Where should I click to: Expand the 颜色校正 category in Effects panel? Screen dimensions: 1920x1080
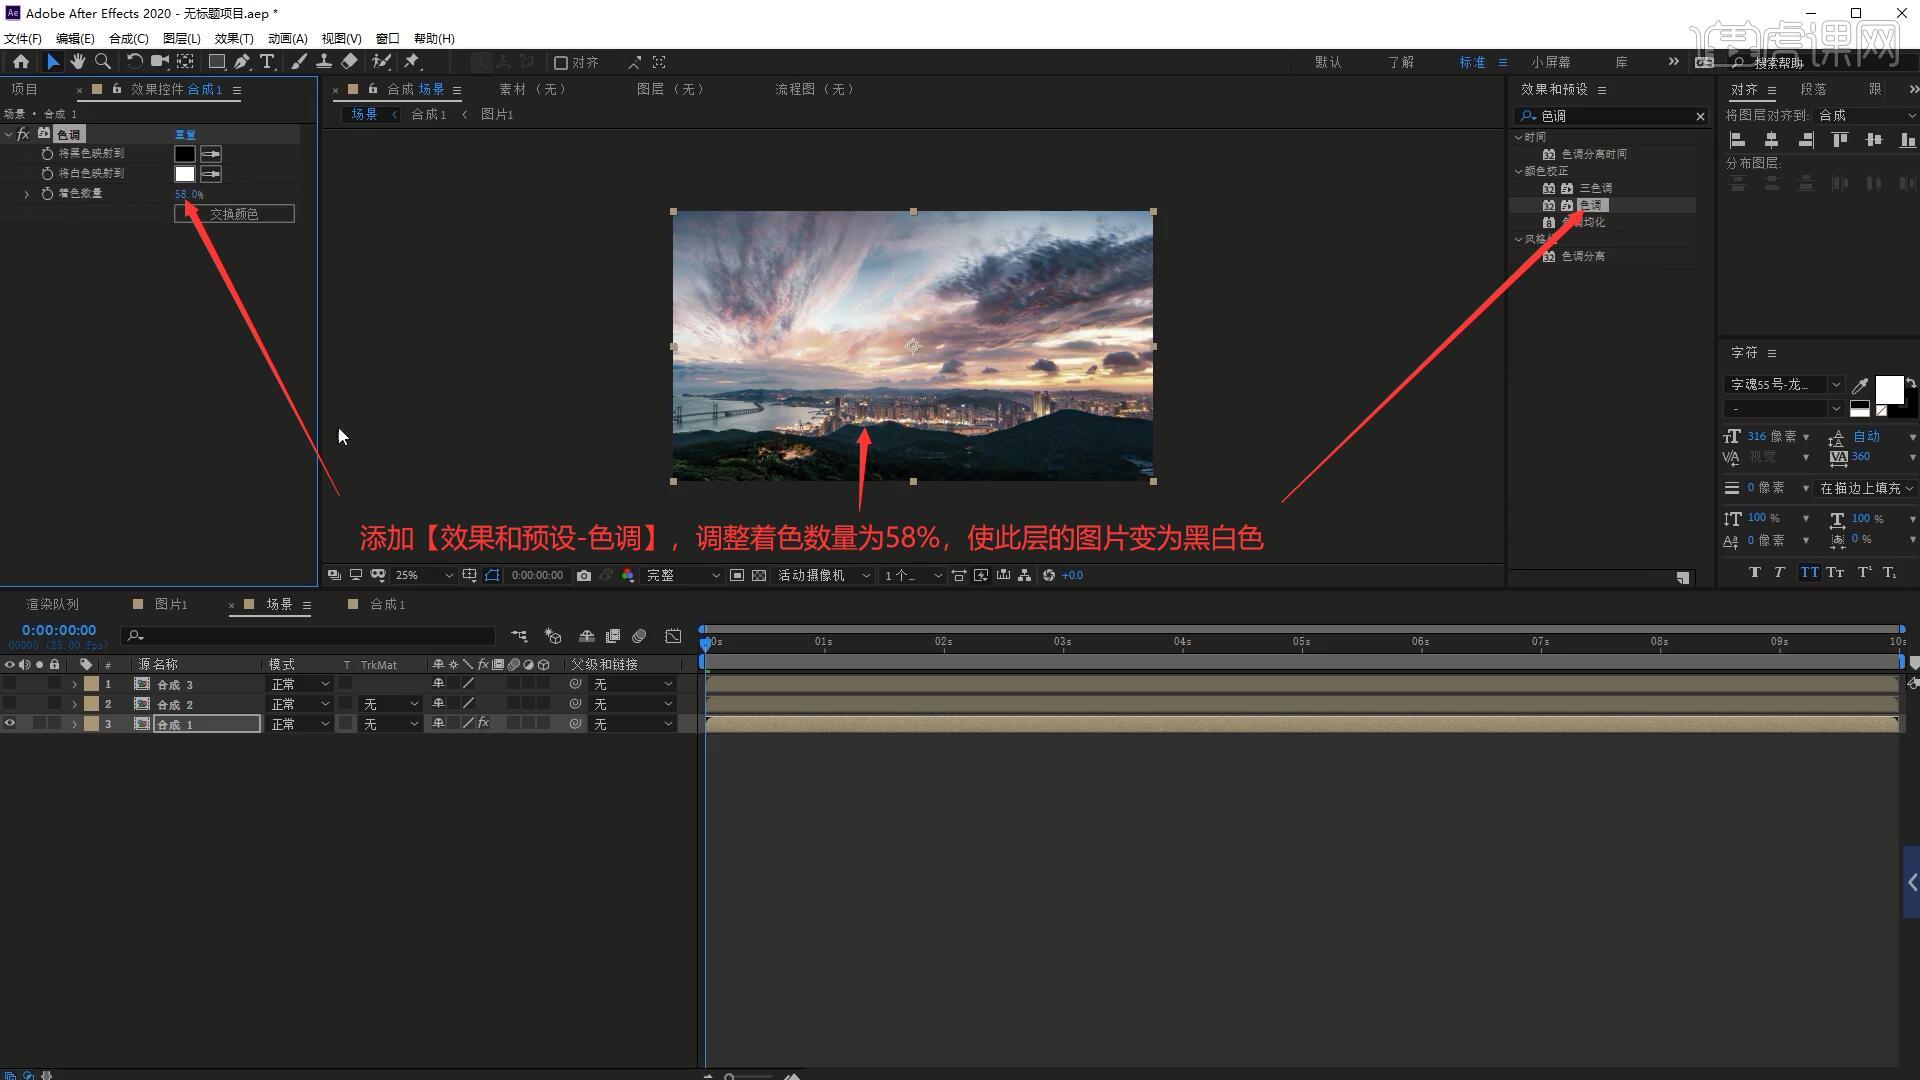pos(1519,171)
